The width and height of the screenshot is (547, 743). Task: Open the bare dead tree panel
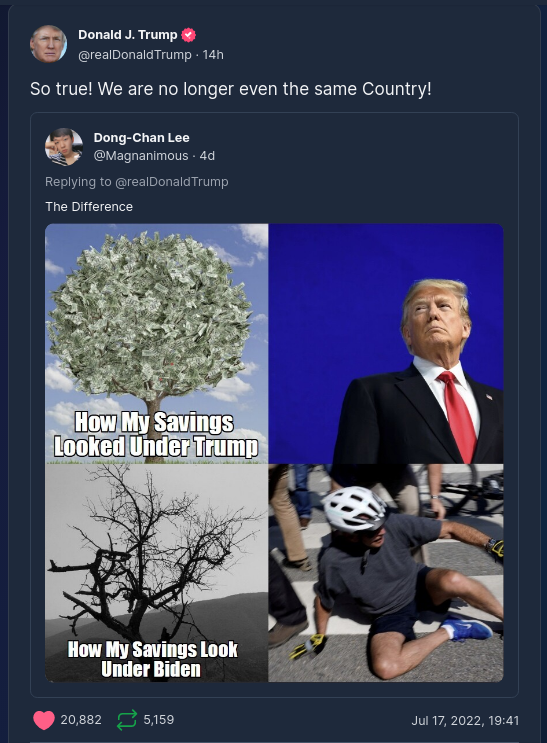tap(157, 573)
